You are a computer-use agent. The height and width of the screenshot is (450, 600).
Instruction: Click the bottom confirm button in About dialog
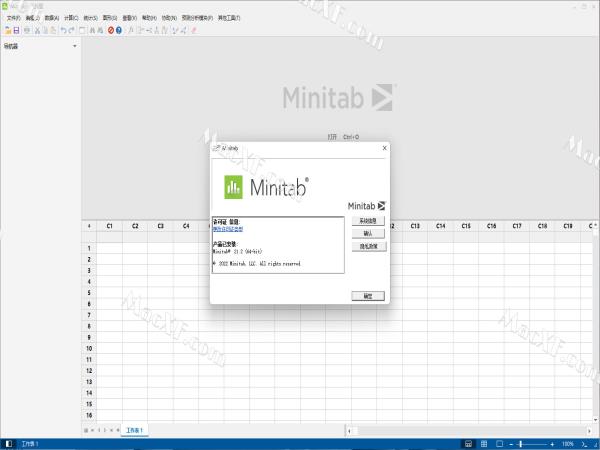coord(368,296)
